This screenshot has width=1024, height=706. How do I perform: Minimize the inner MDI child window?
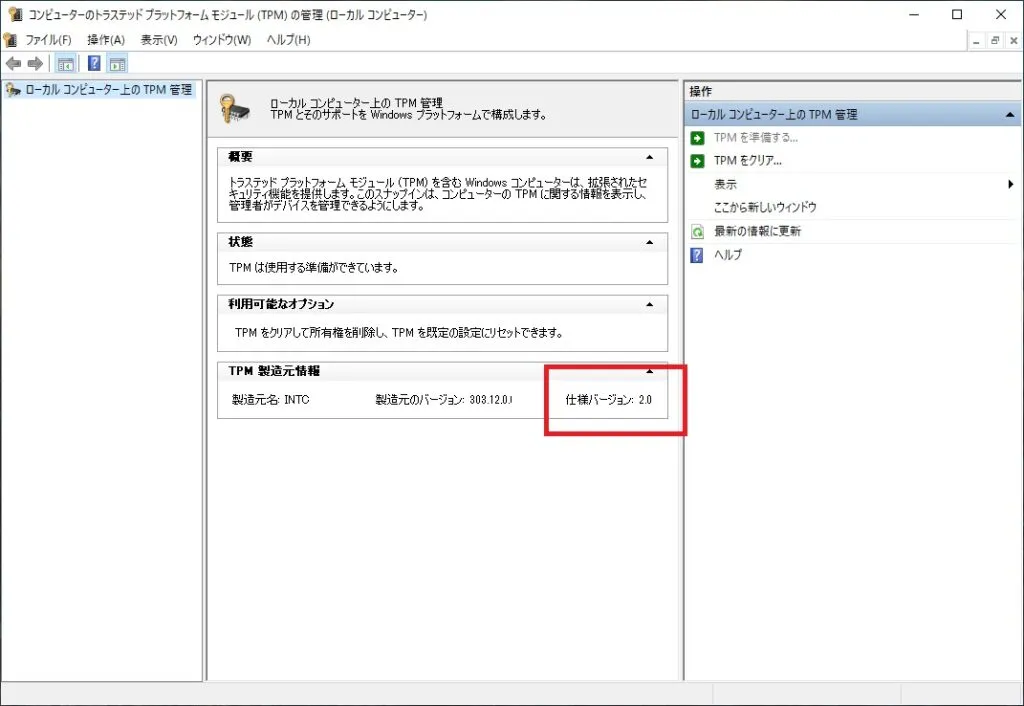(976, 41)
